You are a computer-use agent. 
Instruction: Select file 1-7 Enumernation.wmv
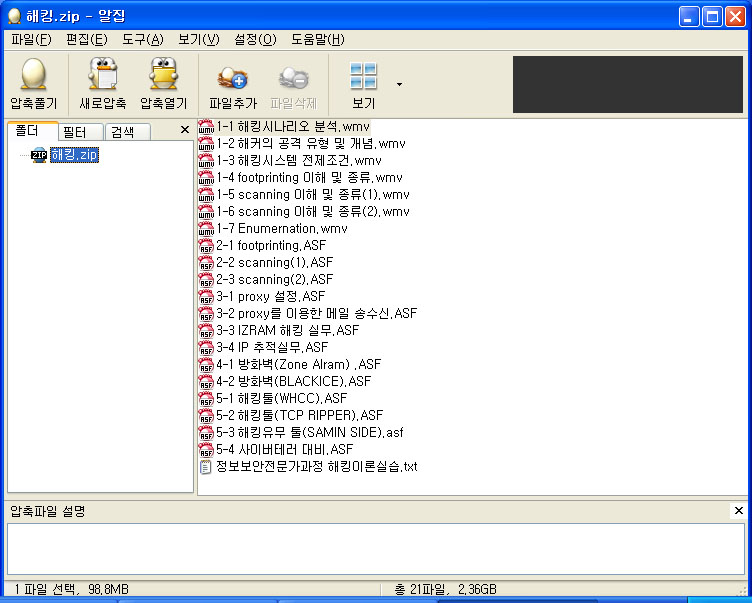point(282,229)
